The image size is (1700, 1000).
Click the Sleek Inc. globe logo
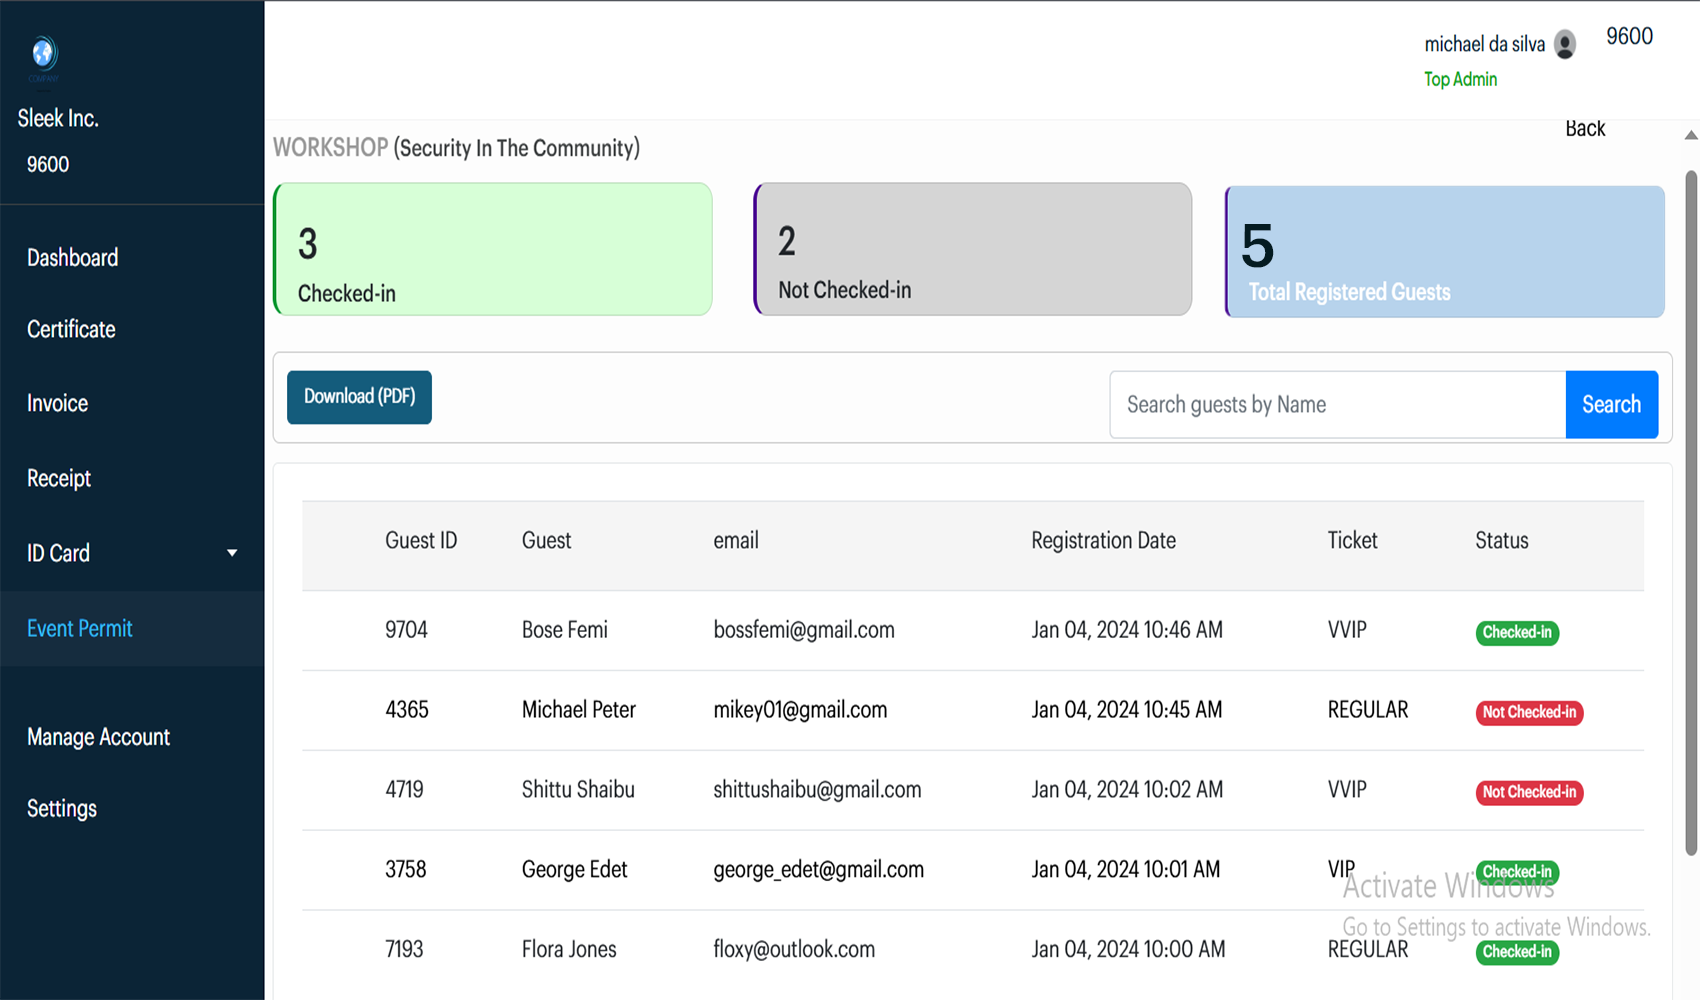point(43,54)
